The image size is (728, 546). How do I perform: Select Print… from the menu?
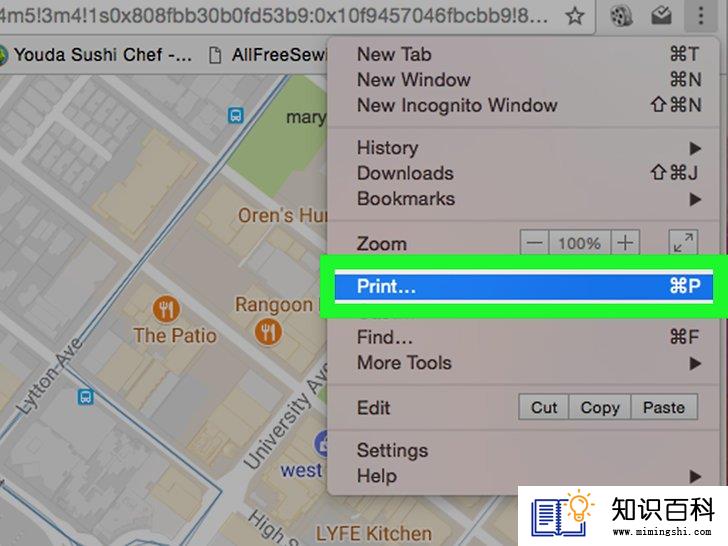pyautogui.click(x=523, y=286)
